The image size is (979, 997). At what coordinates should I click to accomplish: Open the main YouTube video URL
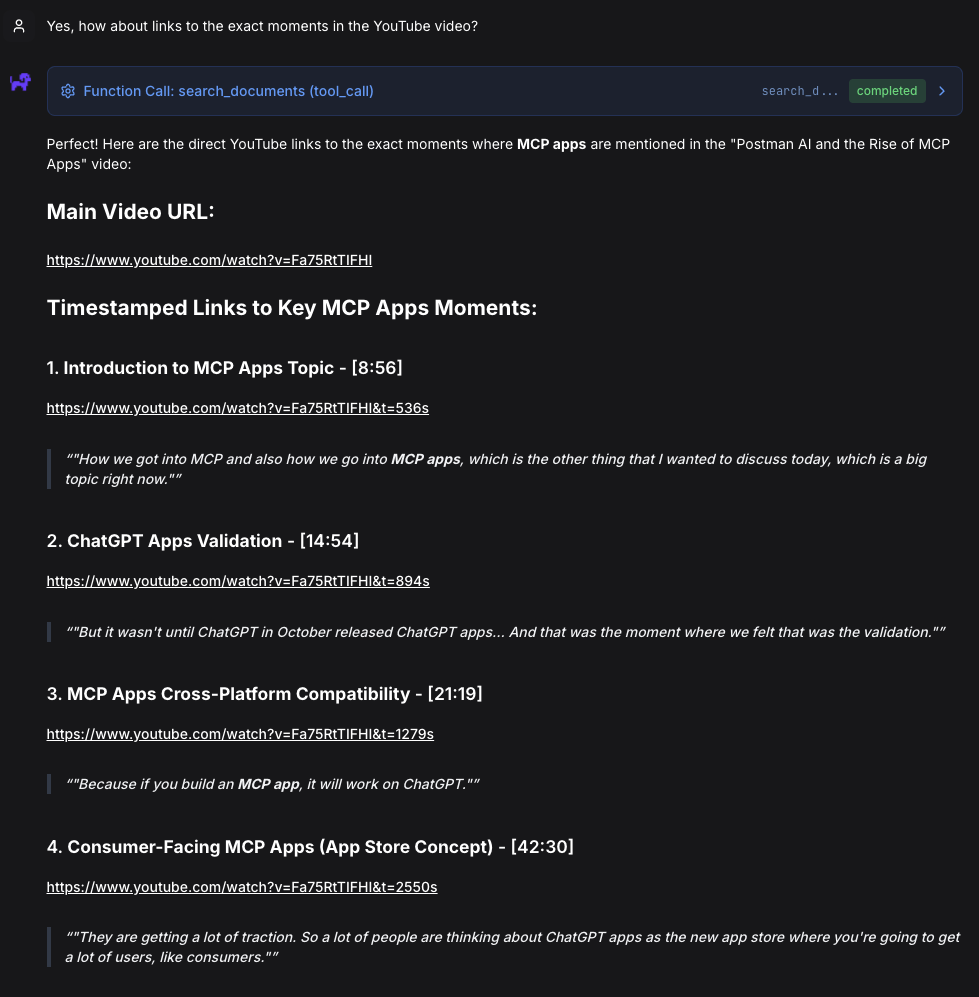click(209, 260)
